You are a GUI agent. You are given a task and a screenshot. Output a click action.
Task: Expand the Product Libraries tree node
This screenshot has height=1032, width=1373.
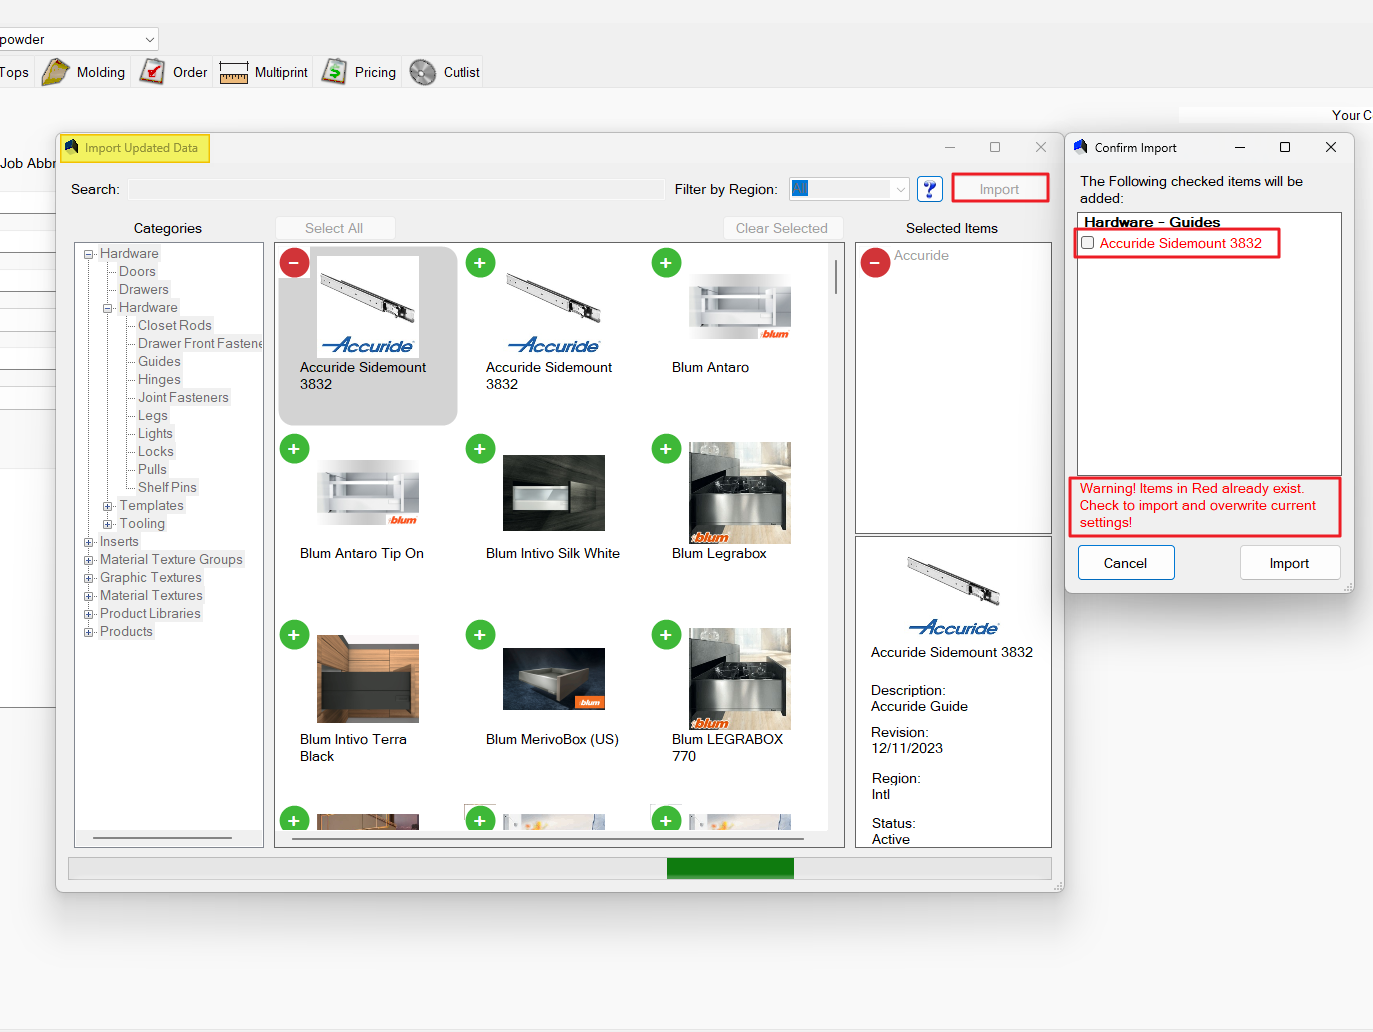(x=89, y=614)
